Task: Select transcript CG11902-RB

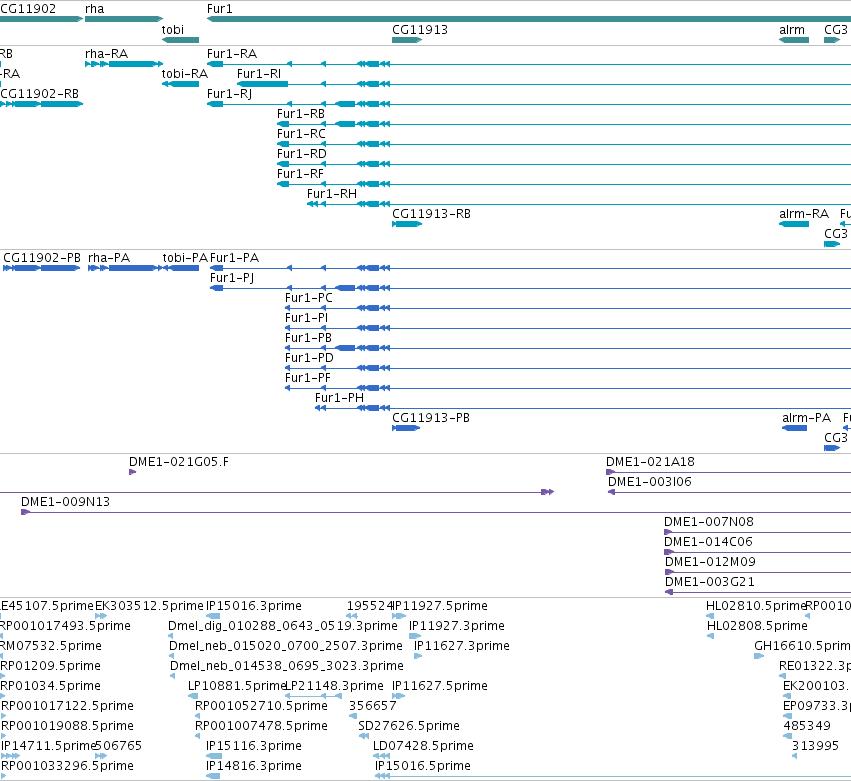Action: click(x=39, y=94)
